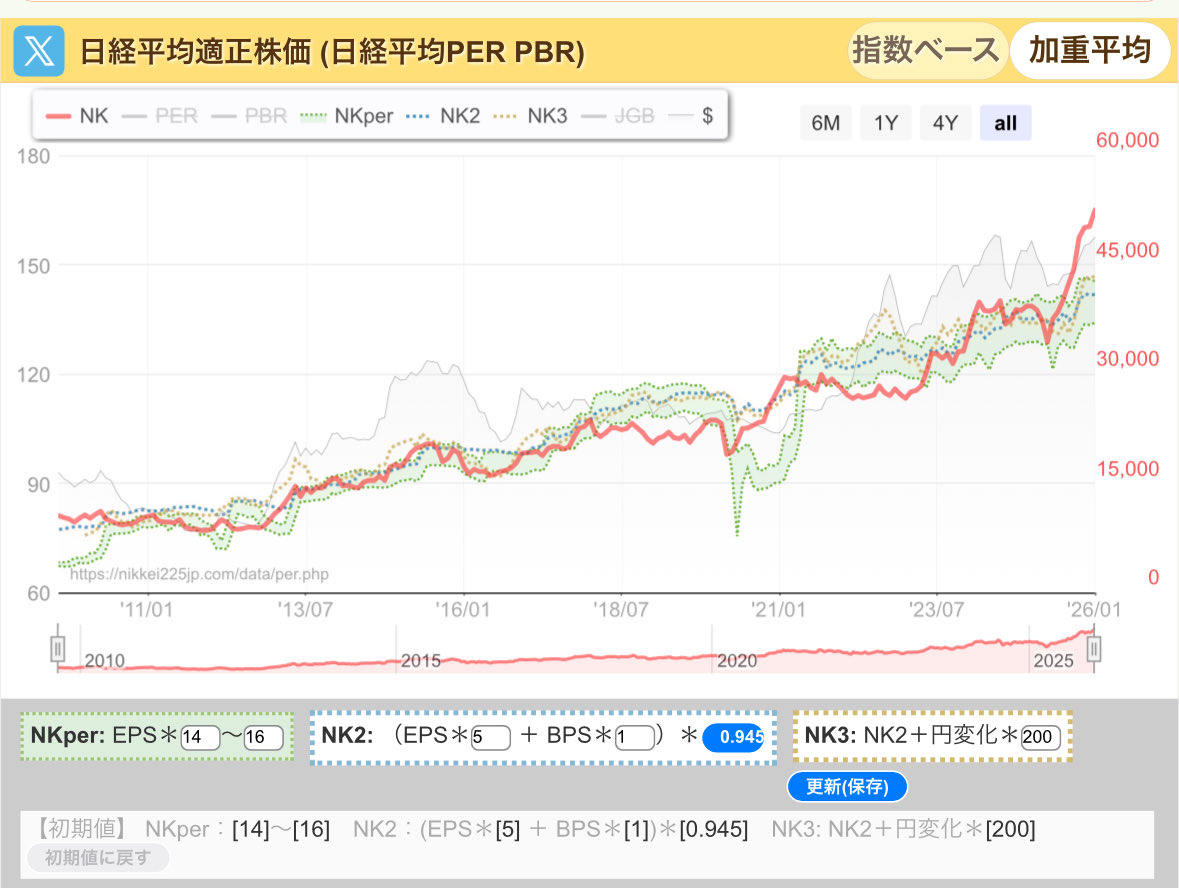Viewport: 1179px width, 888px height.
Task: Toggle dollar ($) series in legend
Action: coord(691,116)
